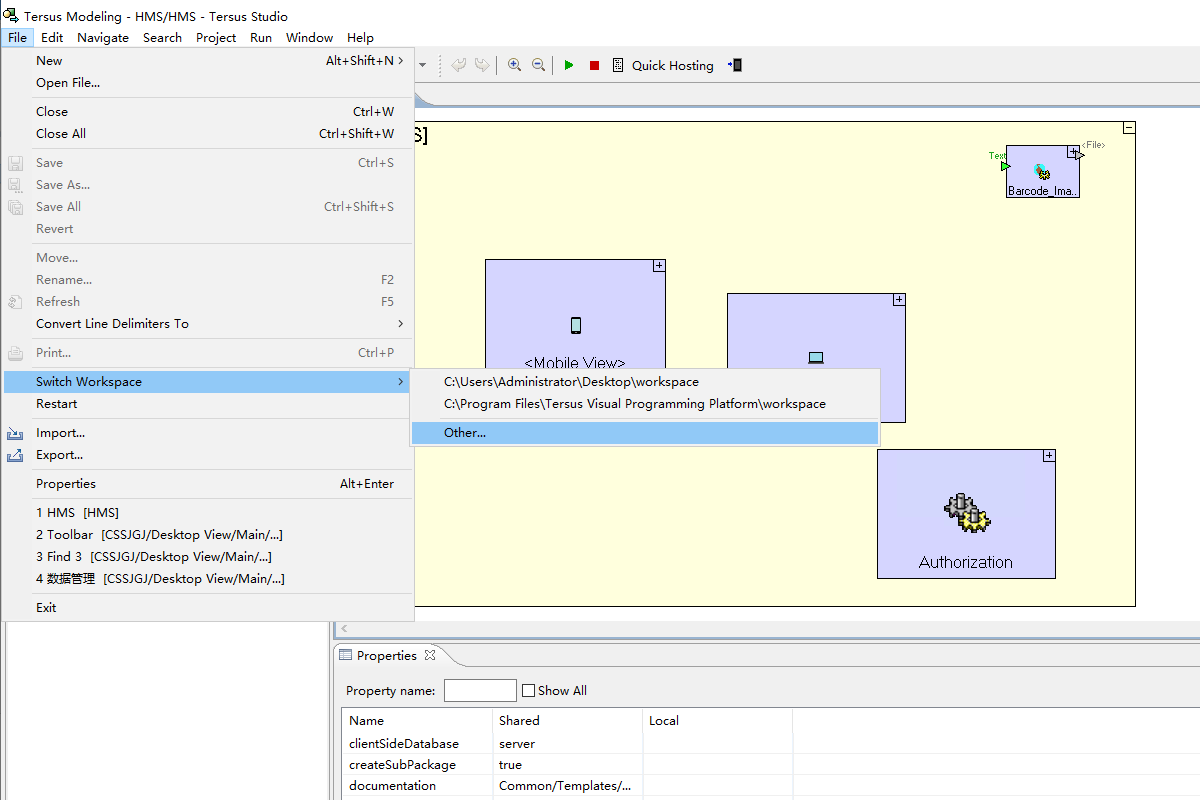Open the Project menu
This screenshot has height=800, width=1200.
(216, 37)
